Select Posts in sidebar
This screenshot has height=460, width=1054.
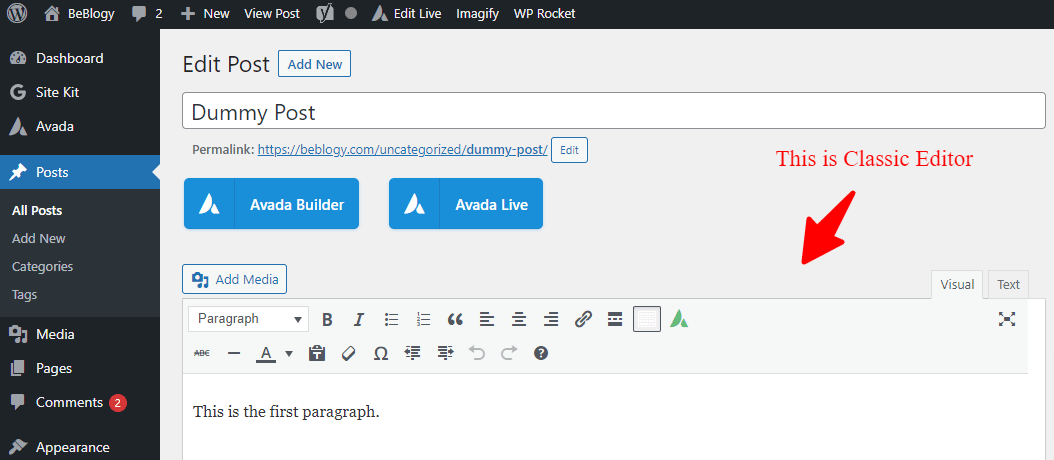79,173
